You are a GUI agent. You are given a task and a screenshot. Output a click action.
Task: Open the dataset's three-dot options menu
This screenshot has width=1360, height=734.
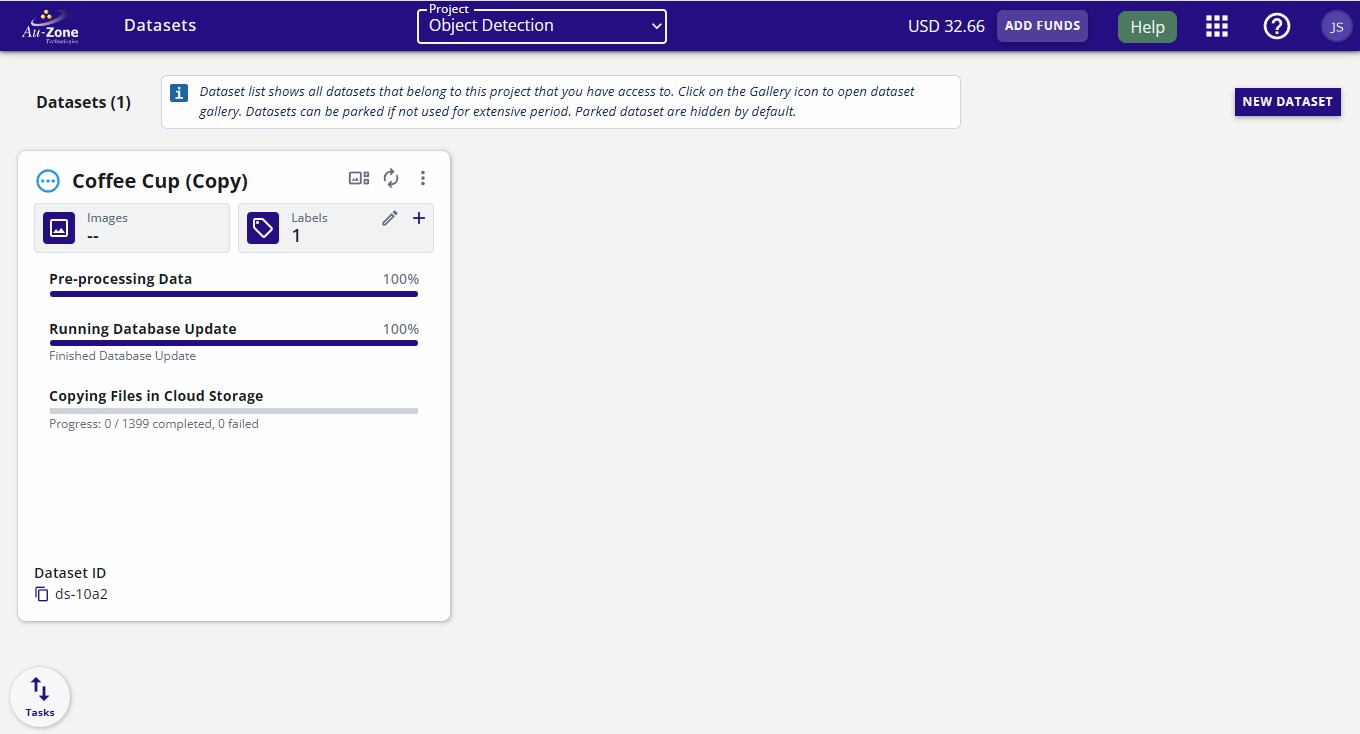(423, 177)
